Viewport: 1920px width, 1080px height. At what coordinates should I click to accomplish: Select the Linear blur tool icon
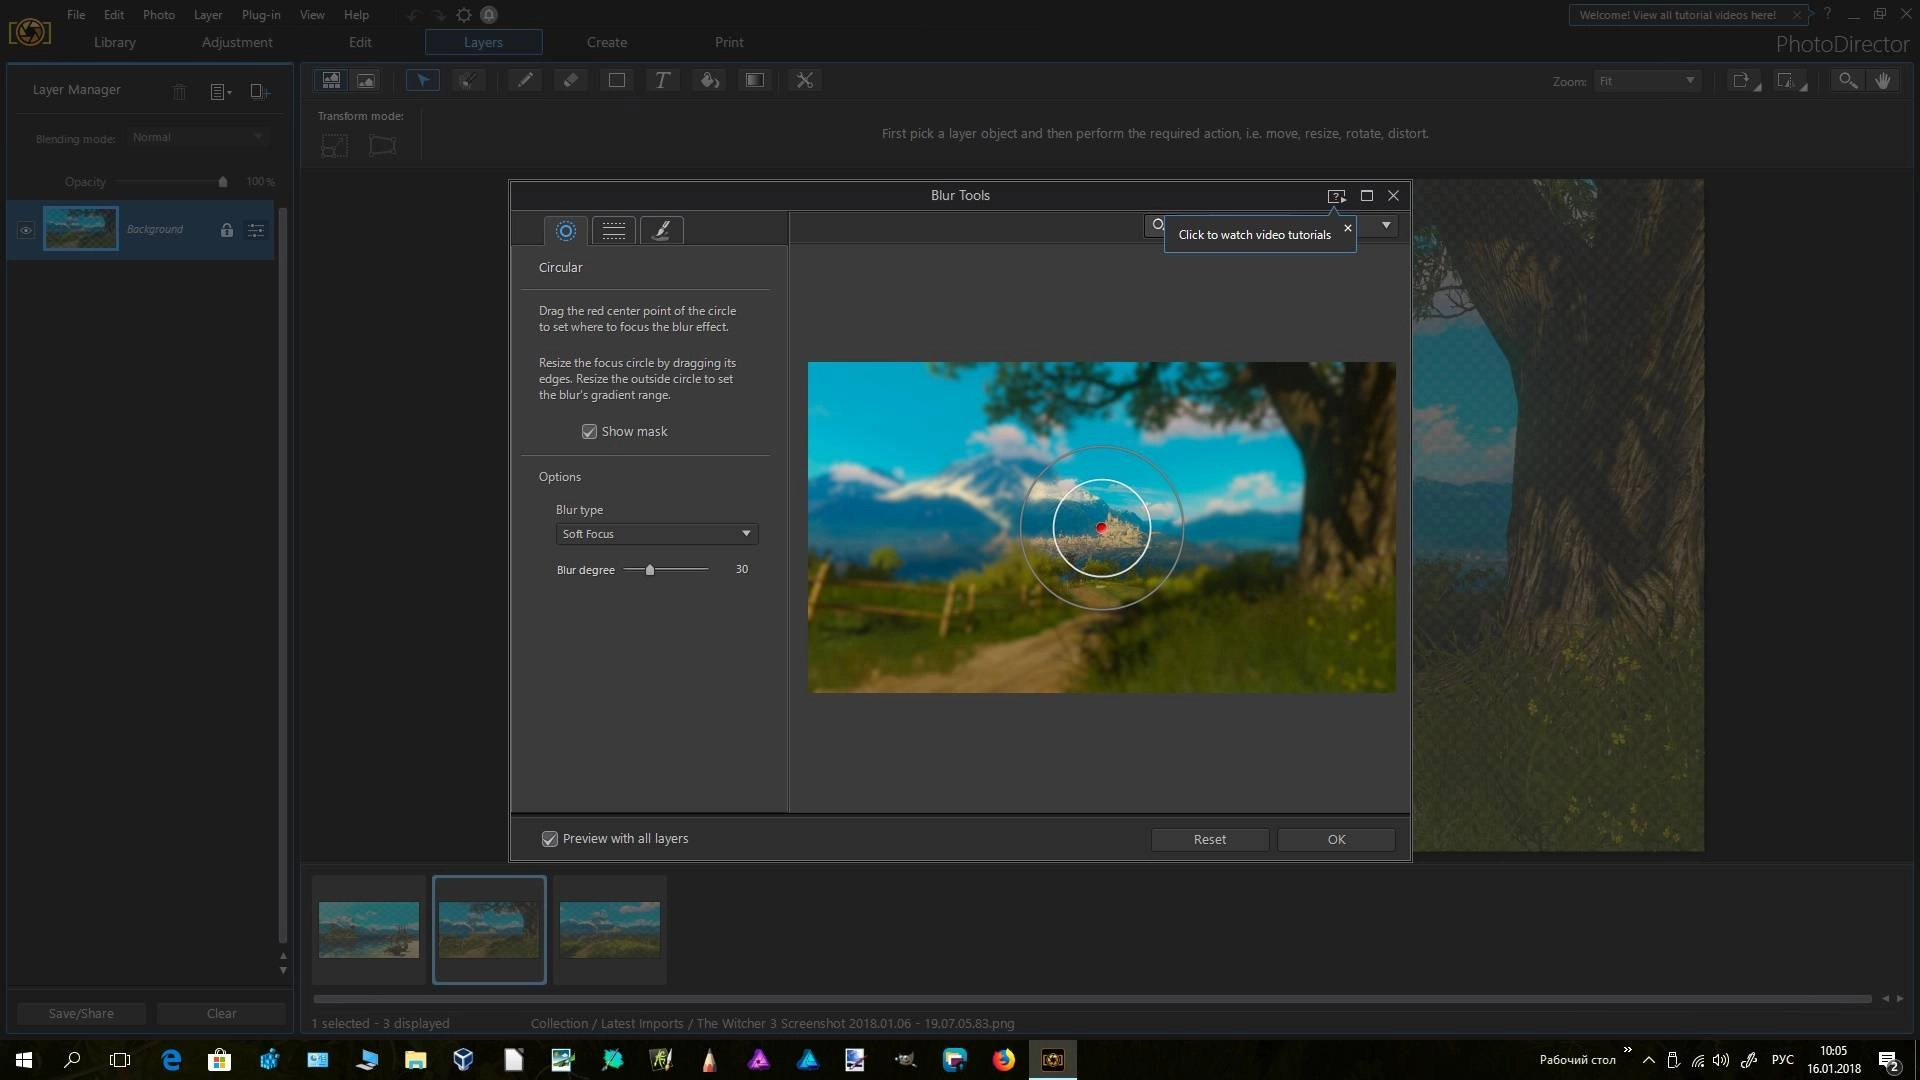point(614,231)
